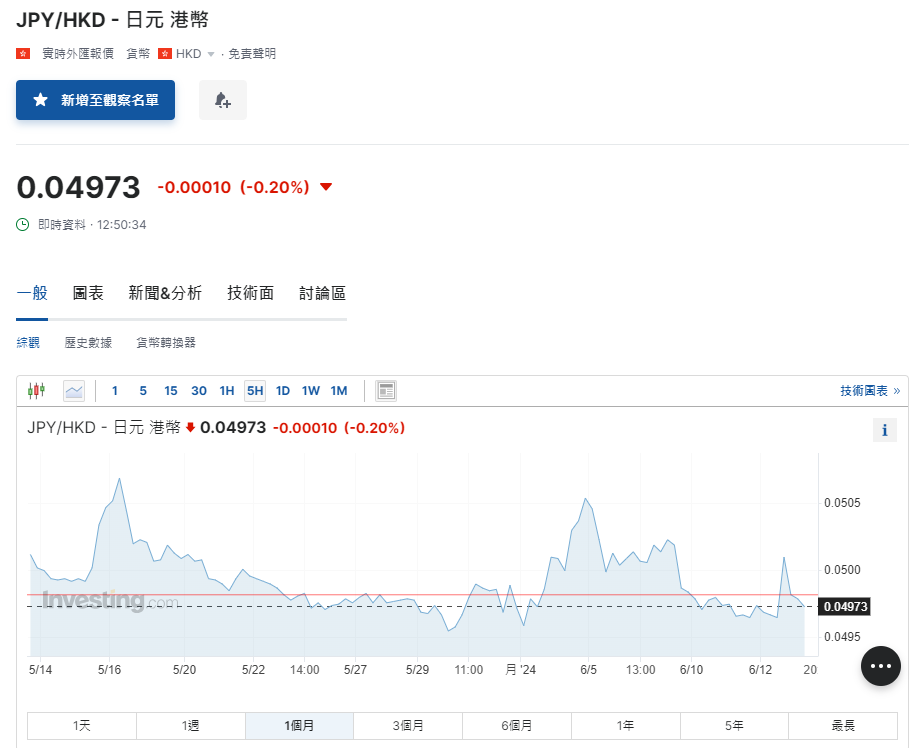Toggle the 1W chart timeframe
Image resolution: width=924 pixels, height=748 pixels.
(311, 390)
